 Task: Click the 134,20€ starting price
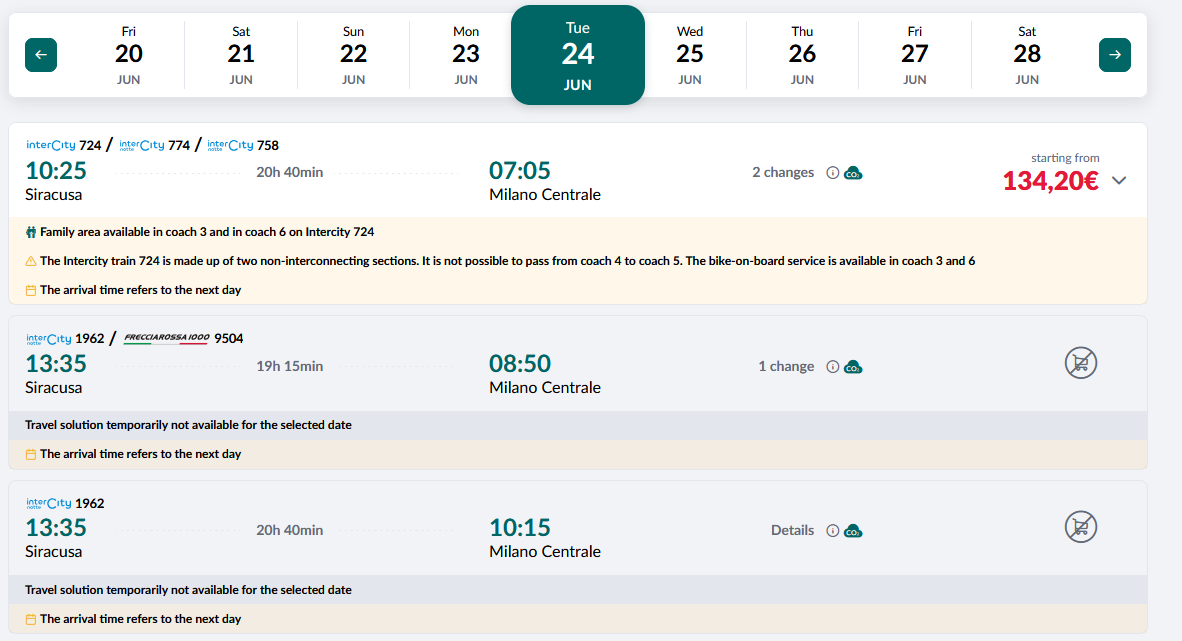[1050, 181]
